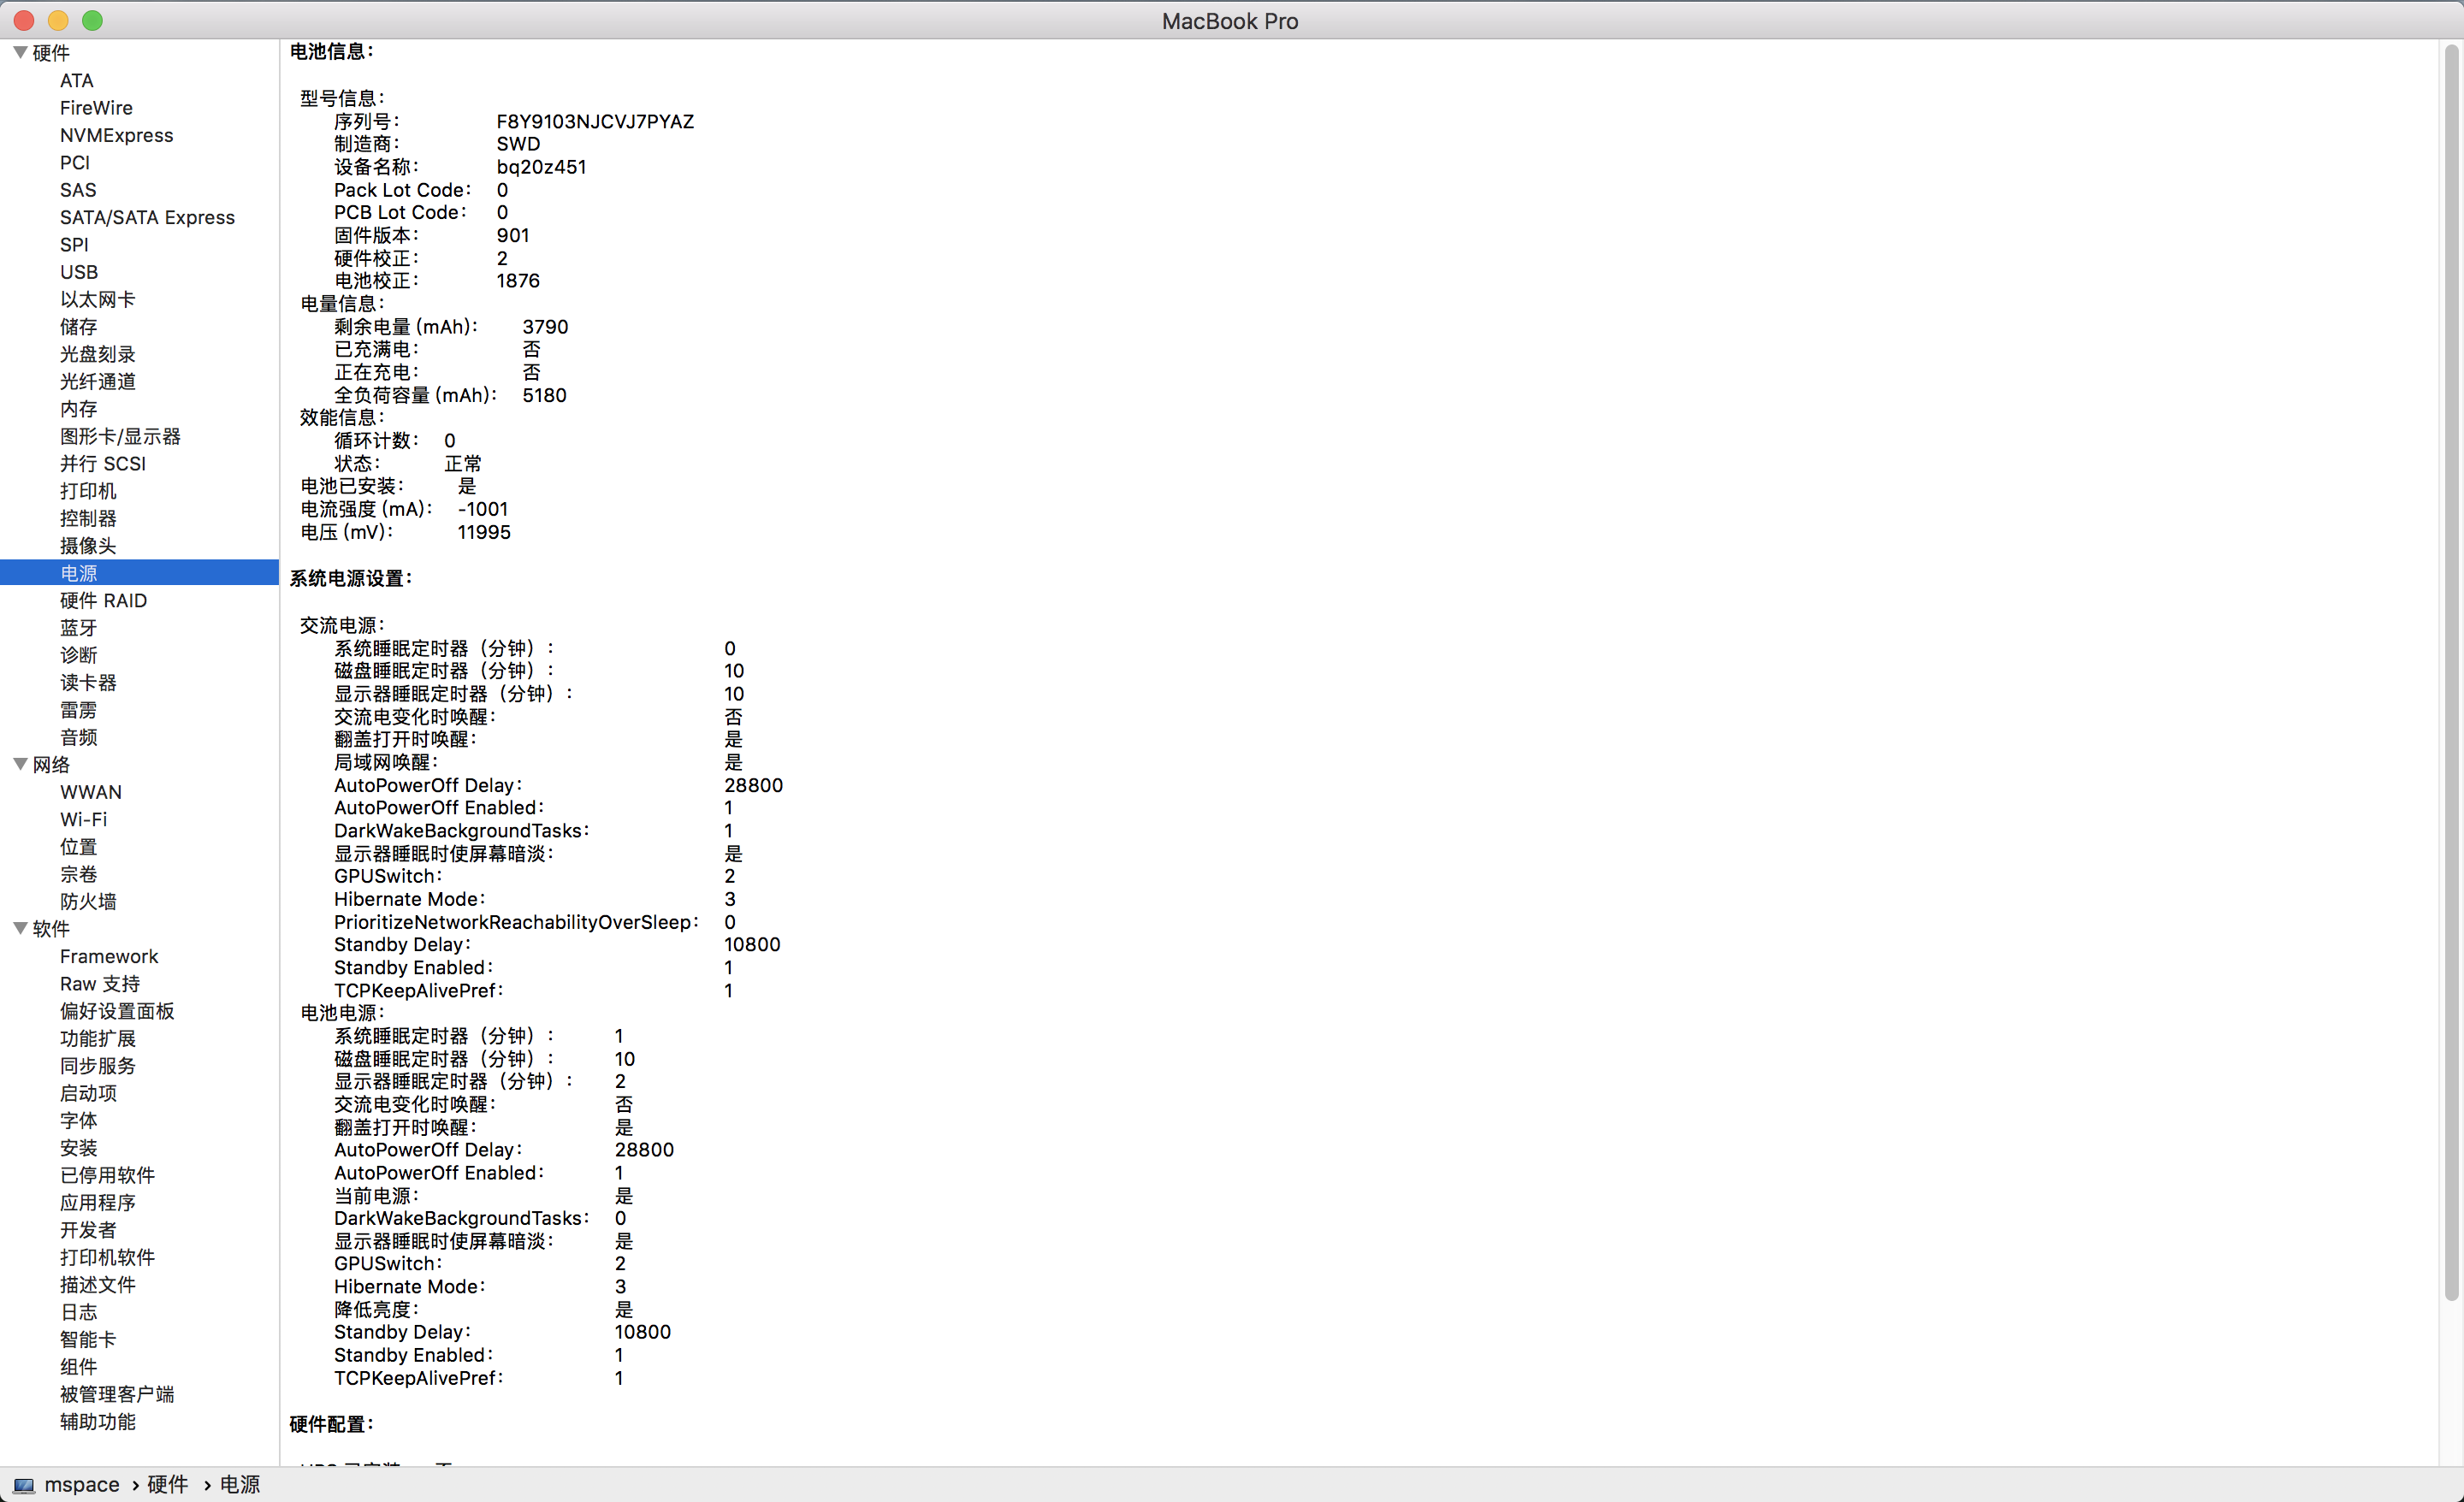The height and width of the screenshot is (1502, 2464).
Task: Select 光纤通道 in the sidebar
Action: point(98,381)
